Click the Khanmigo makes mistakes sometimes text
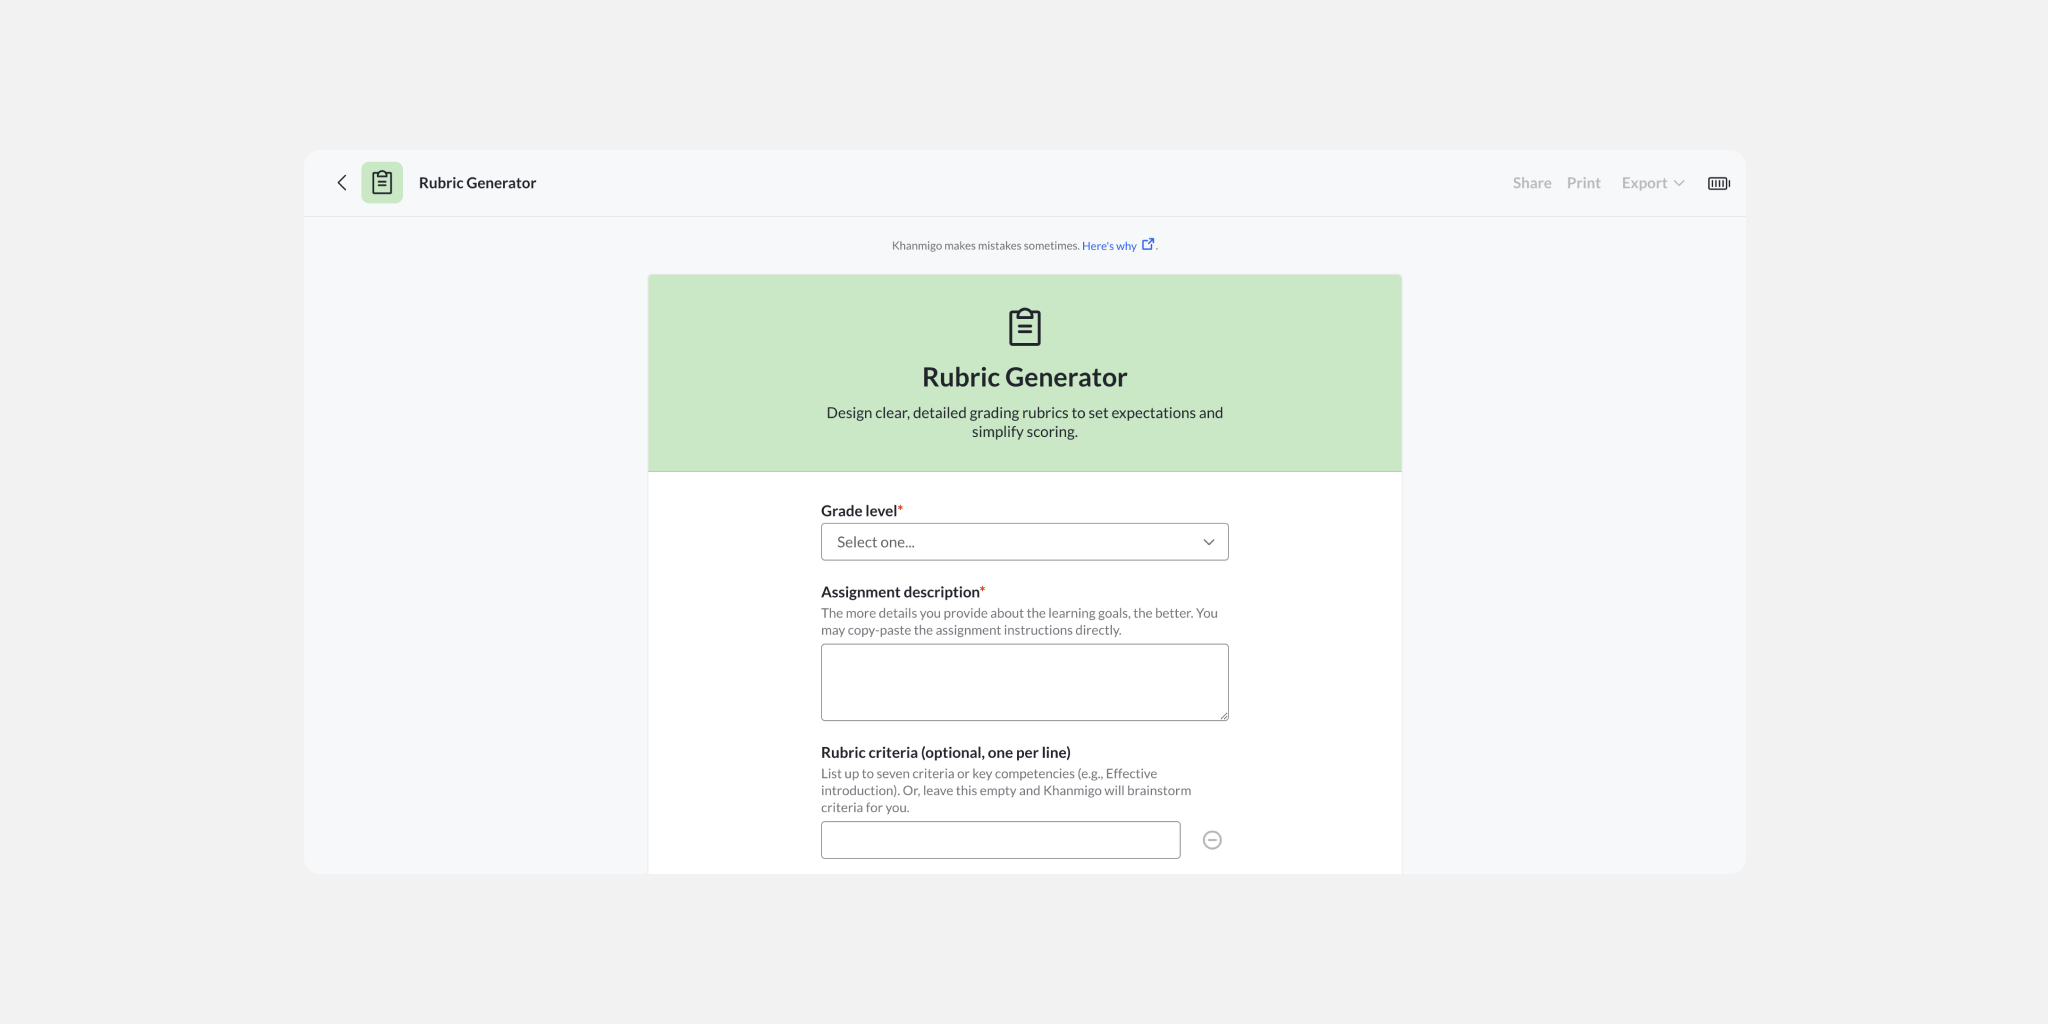 click(985, 246)
